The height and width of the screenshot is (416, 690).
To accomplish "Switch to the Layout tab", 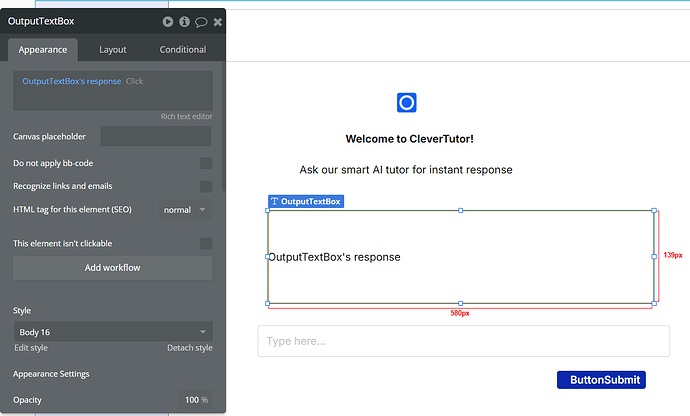I will [113, 50].
